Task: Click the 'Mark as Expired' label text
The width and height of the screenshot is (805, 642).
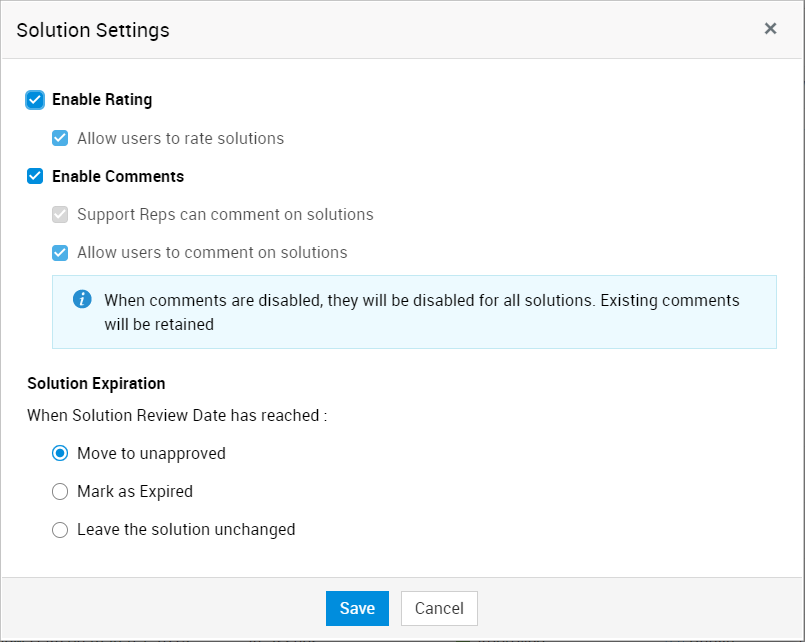Action: coord(135,492)
